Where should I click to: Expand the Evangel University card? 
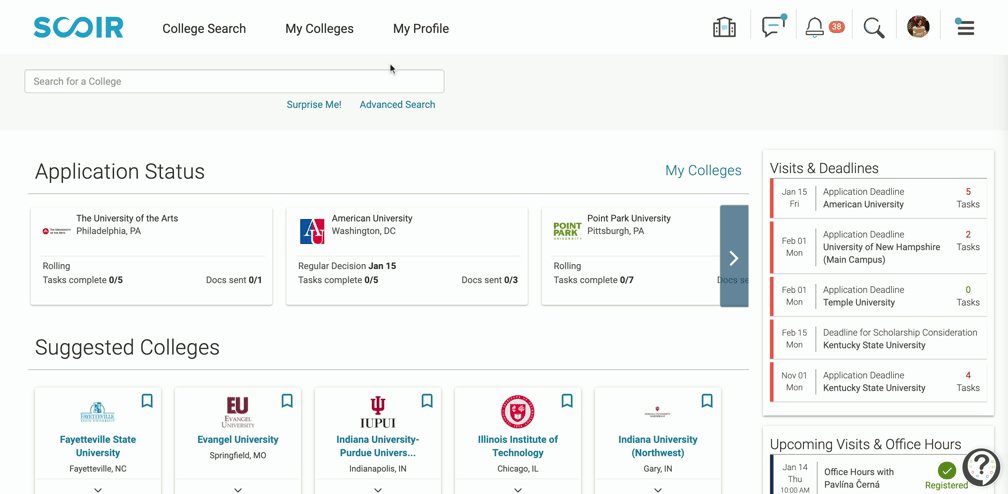coord(238,489)
